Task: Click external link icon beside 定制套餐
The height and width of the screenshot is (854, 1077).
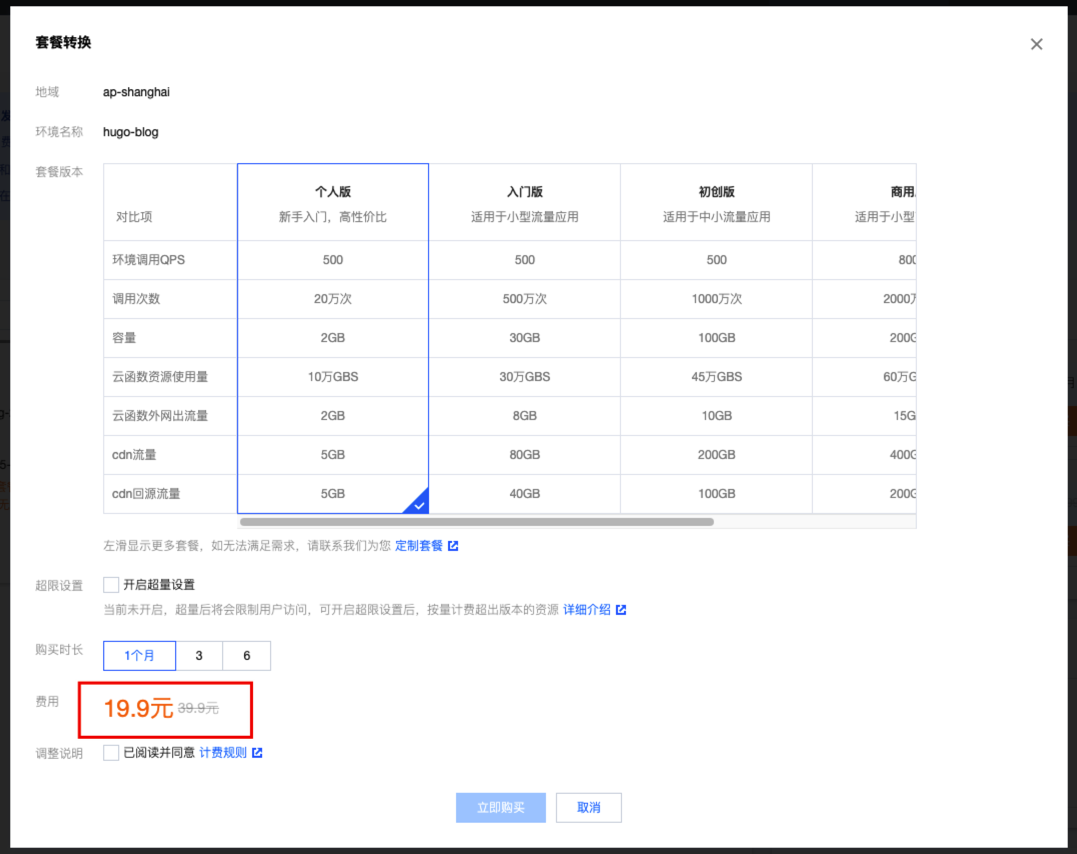Action: [x=453, y=546]
